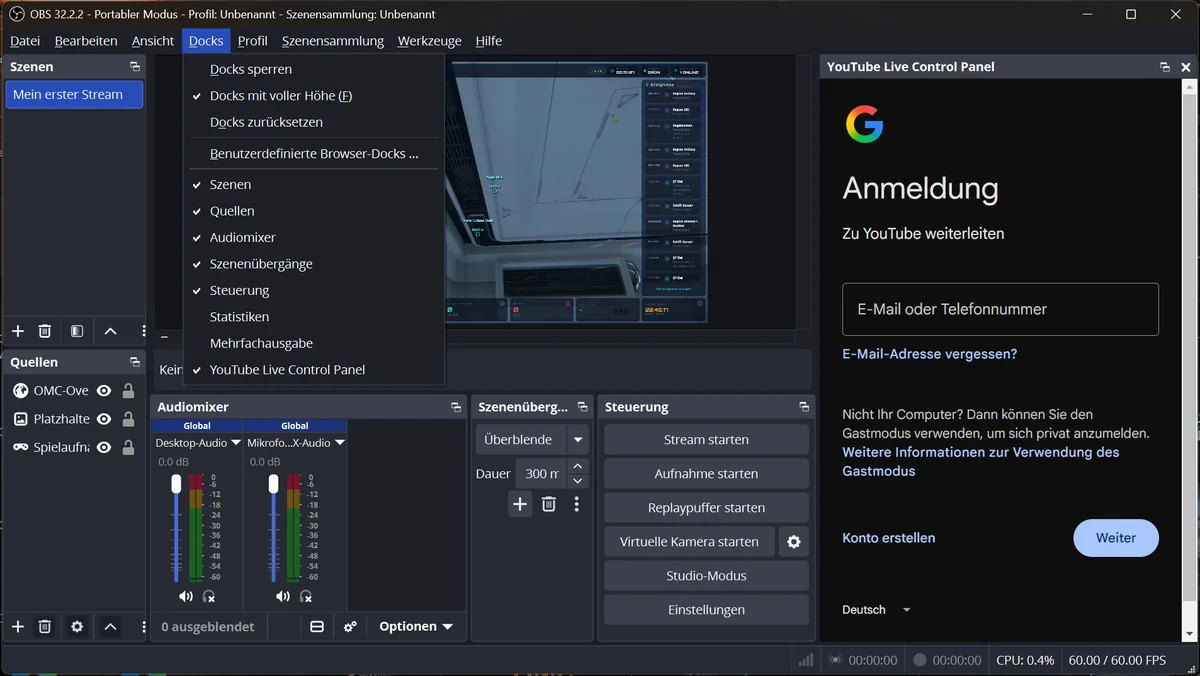Switch Audiomixer layout with the layout icon
The width and height of the screenshot is (1200, 676).
317,627
